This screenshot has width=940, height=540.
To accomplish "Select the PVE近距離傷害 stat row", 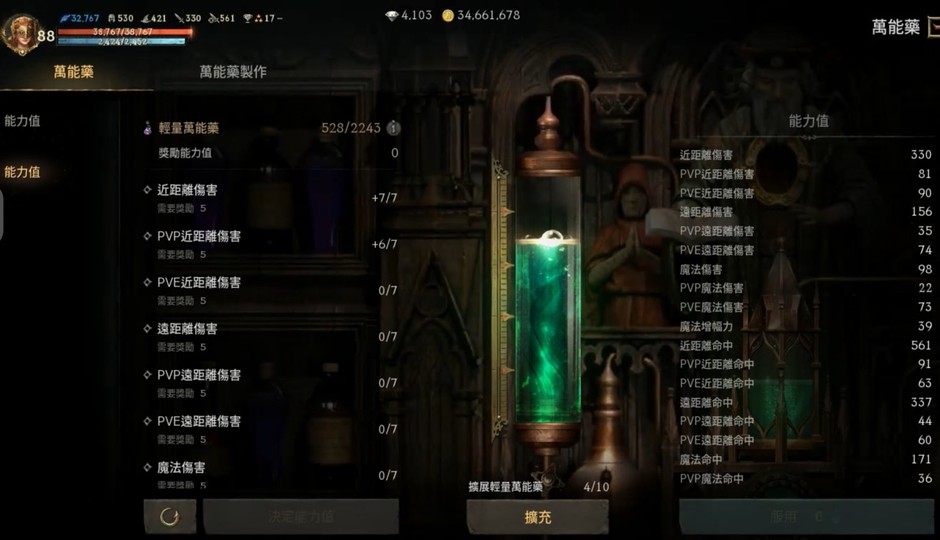I will pos(271,290).
